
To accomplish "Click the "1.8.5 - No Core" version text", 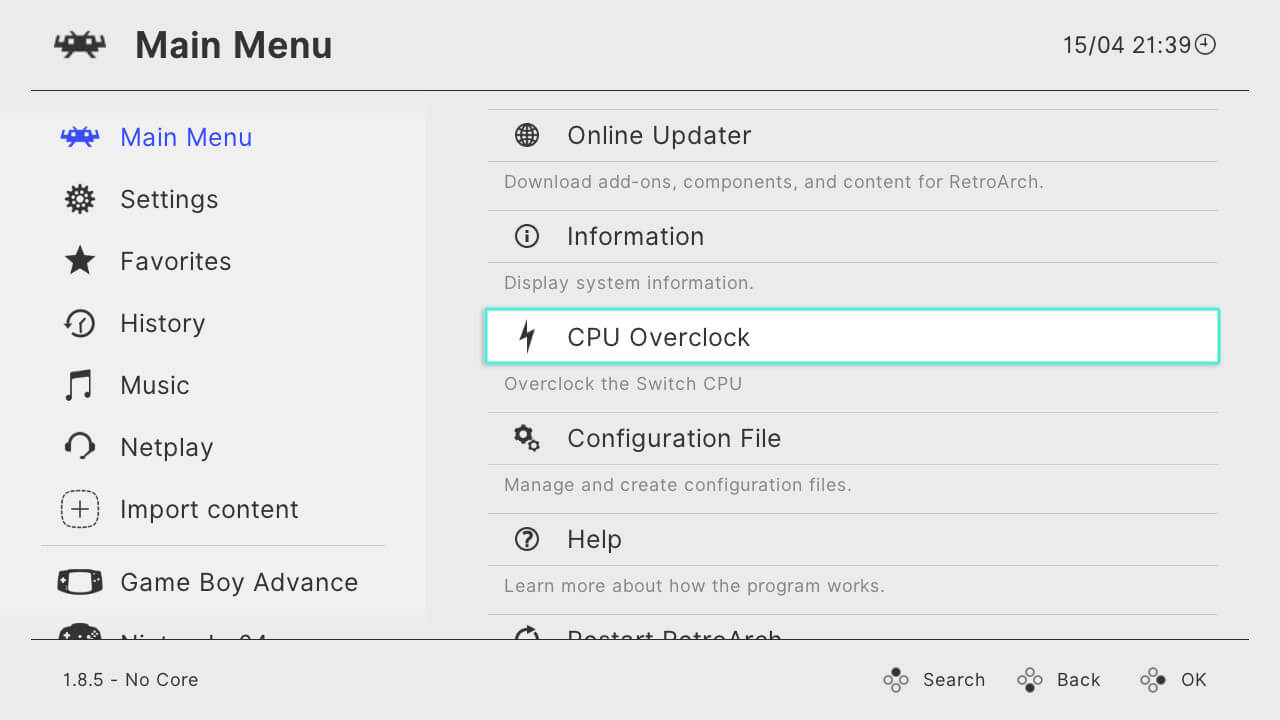I will pyautogui.click(x=131, y=680).
